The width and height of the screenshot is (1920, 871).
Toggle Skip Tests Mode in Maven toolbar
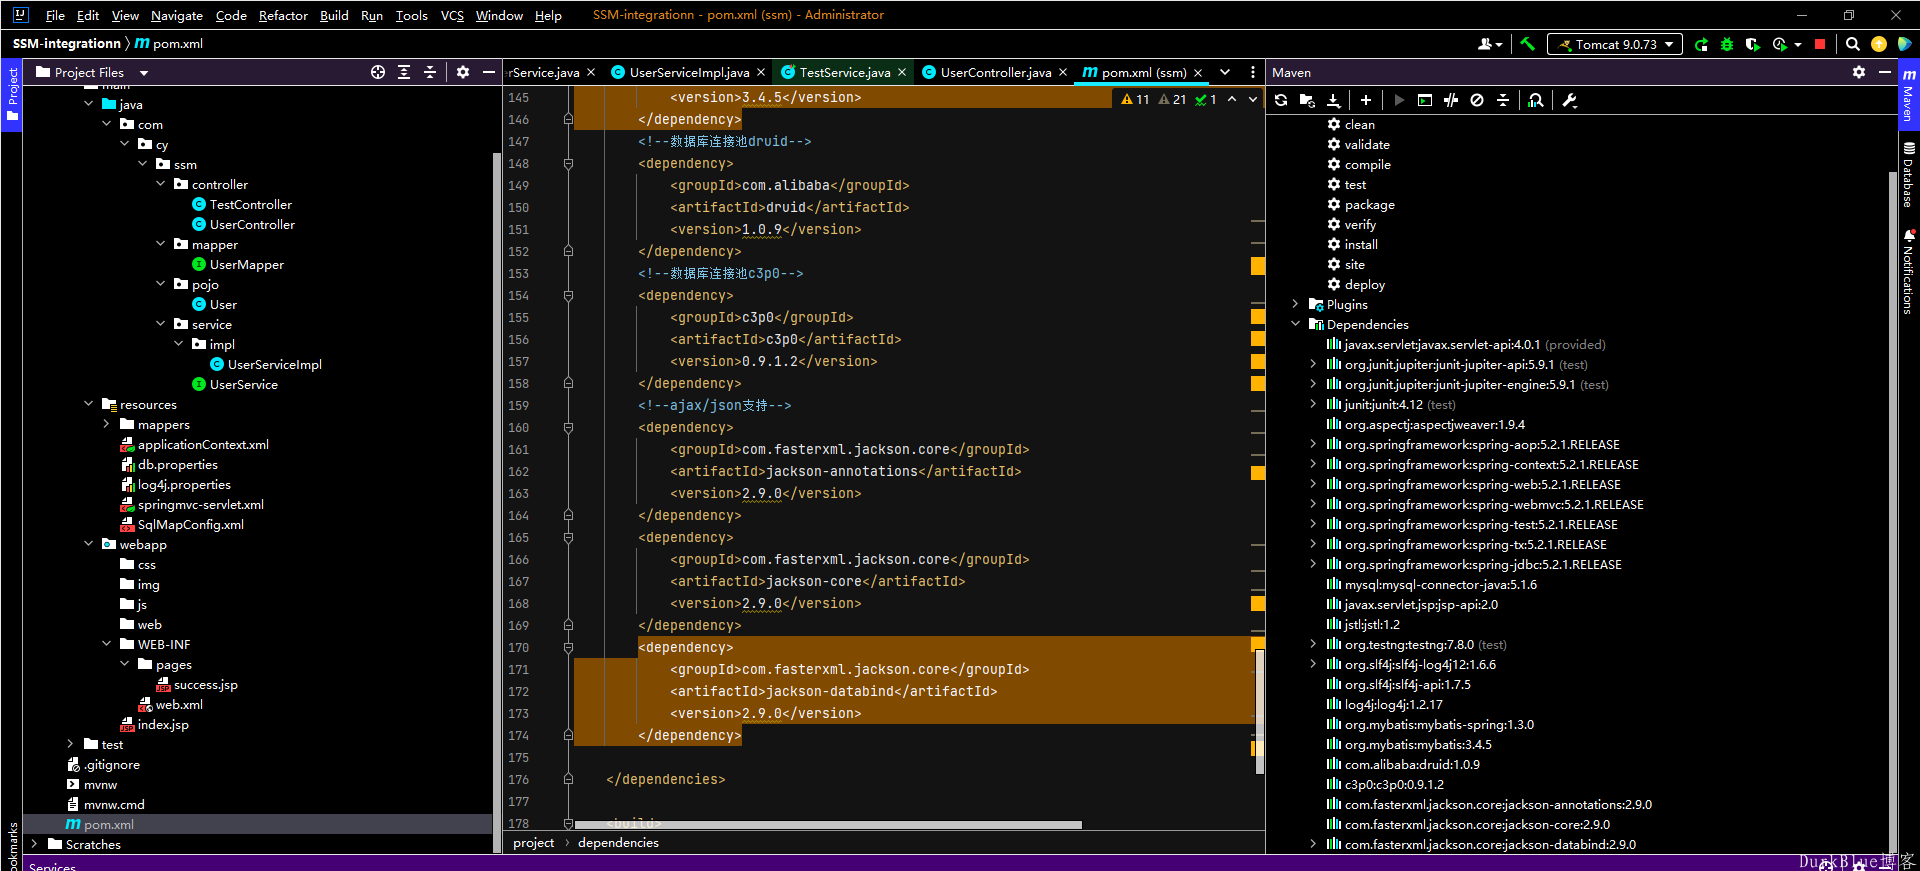click(x=1477, y=100)
